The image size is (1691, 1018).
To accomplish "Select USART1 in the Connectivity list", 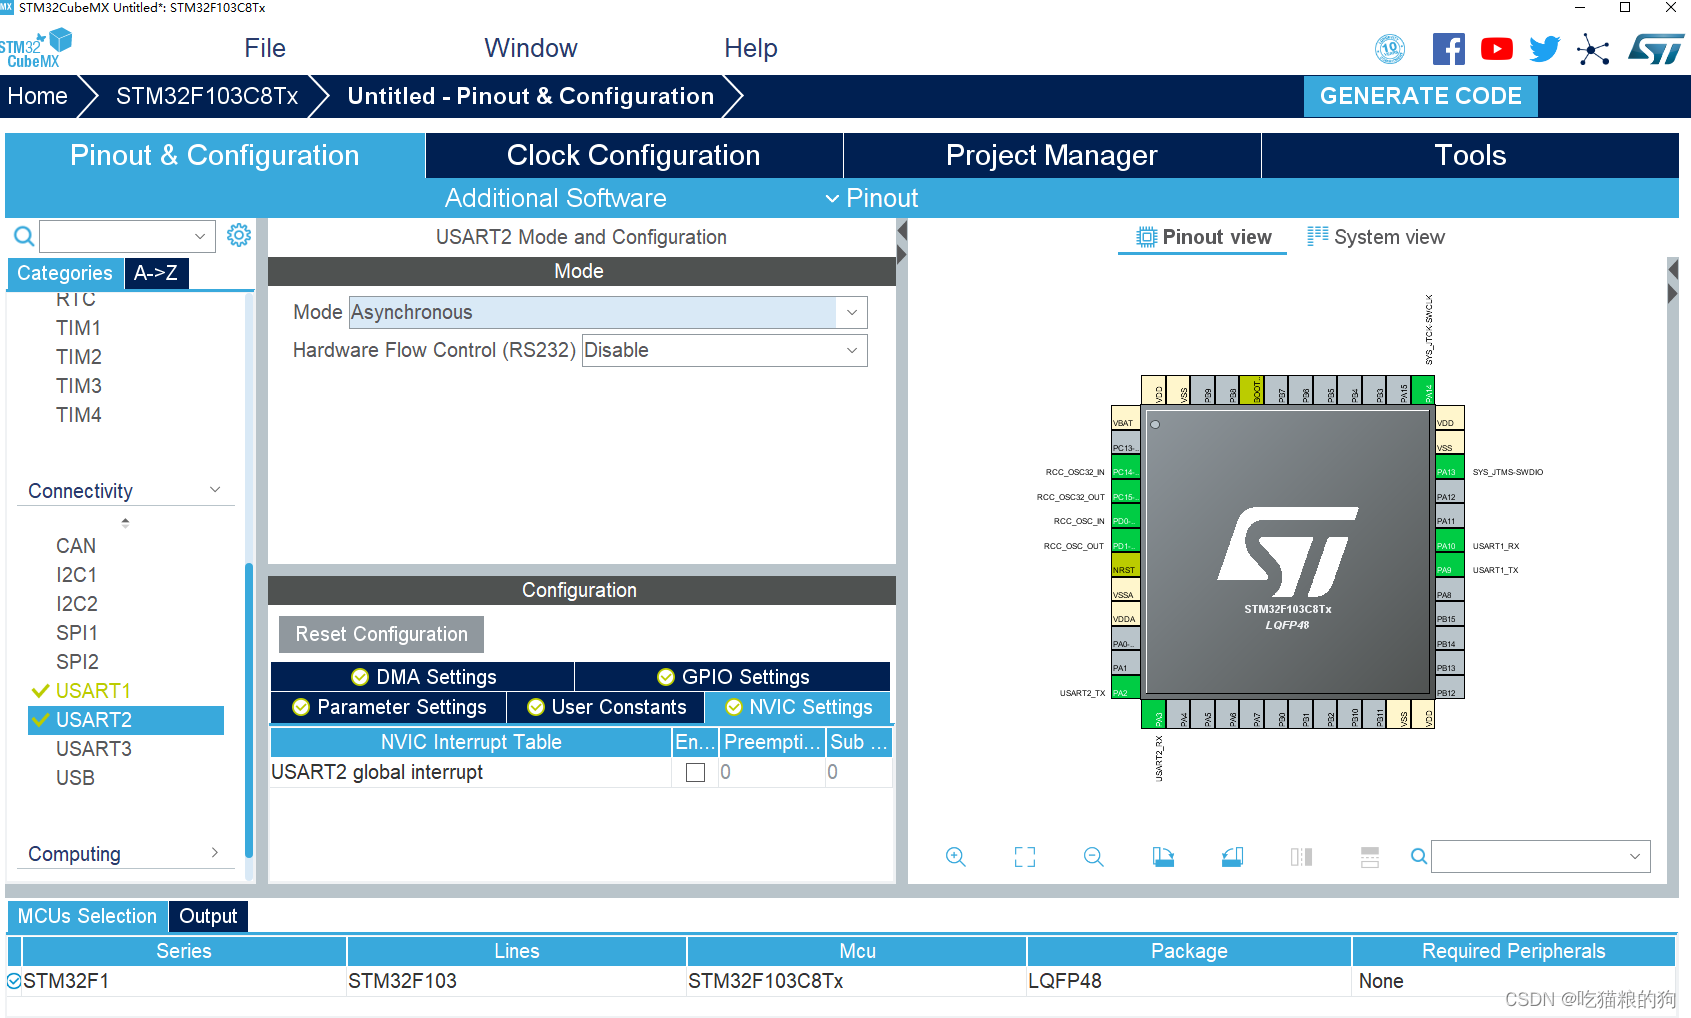I will click(92, 691).
